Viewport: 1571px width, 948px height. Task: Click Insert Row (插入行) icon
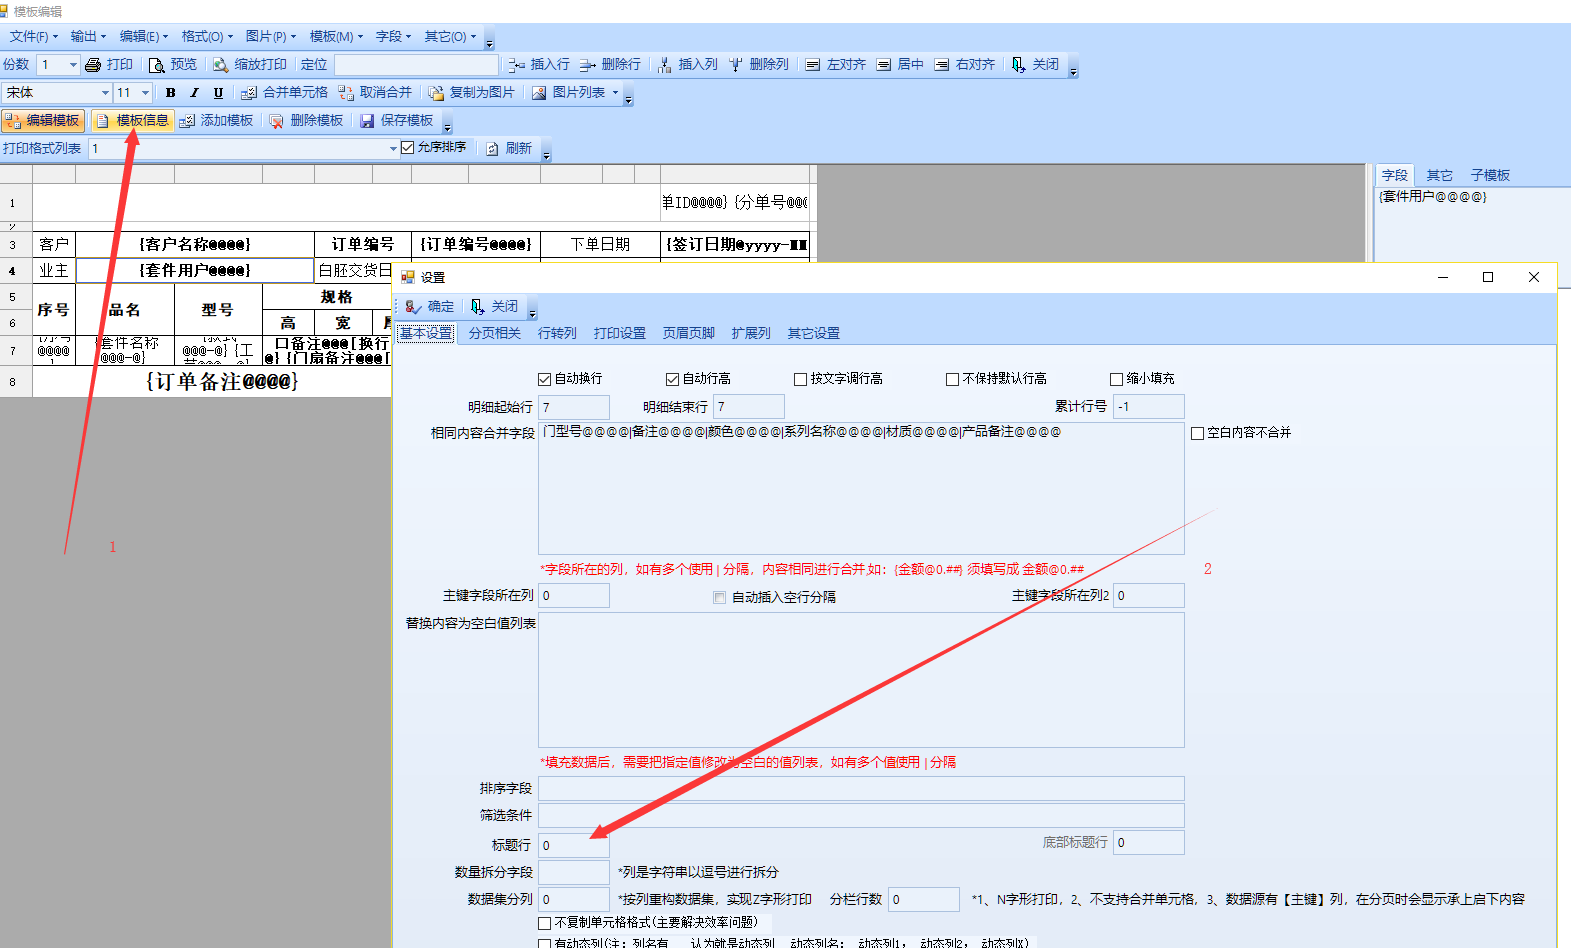(x=516, y=65)
